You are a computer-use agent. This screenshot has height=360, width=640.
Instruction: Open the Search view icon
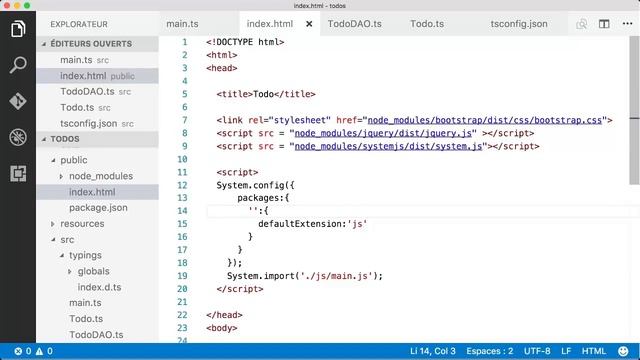[x=18, y=65]
